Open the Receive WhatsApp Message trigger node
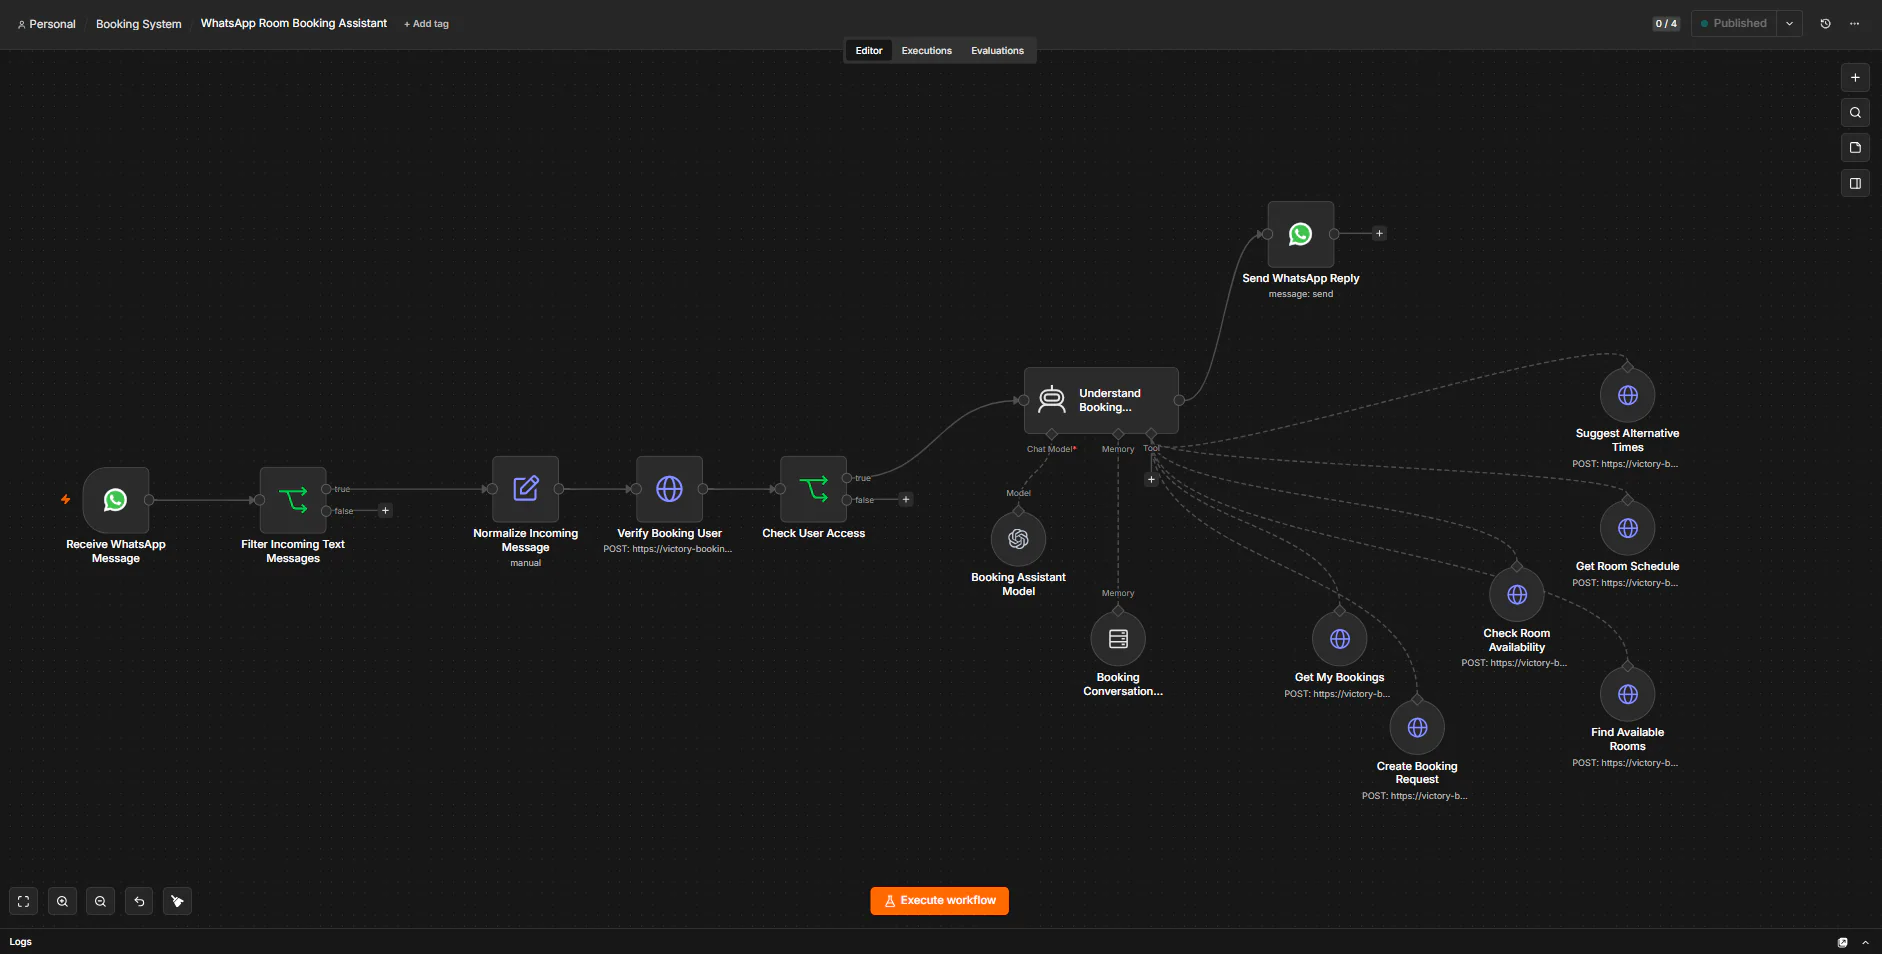Screen dimensions: 1882x954 [x=116, y=500]
